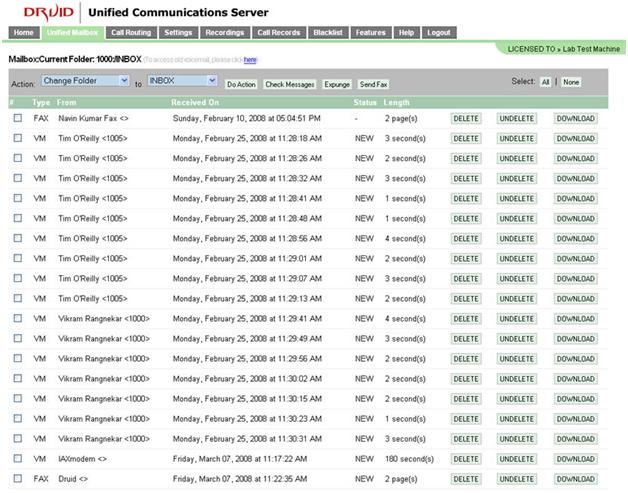Click the 'here' link for old voicemail
Image resolution: width=628 pixels, height=493 pixels.
(x=250, y=61)
